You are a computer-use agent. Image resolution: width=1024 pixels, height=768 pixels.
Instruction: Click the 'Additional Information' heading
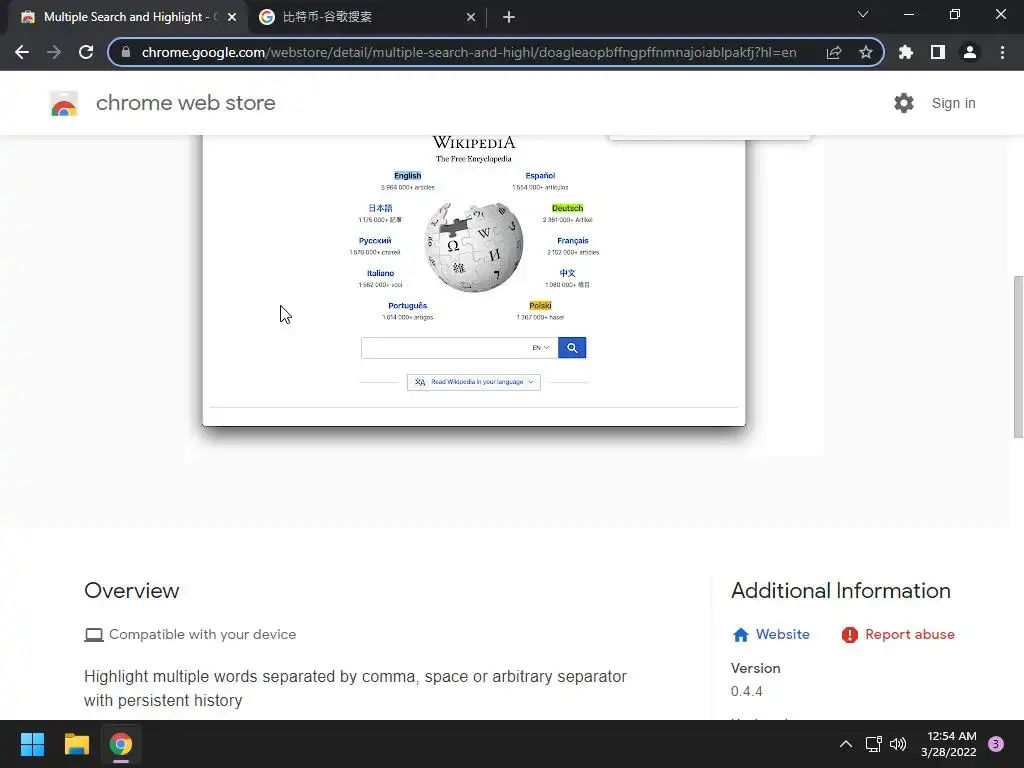click(840, 590)
